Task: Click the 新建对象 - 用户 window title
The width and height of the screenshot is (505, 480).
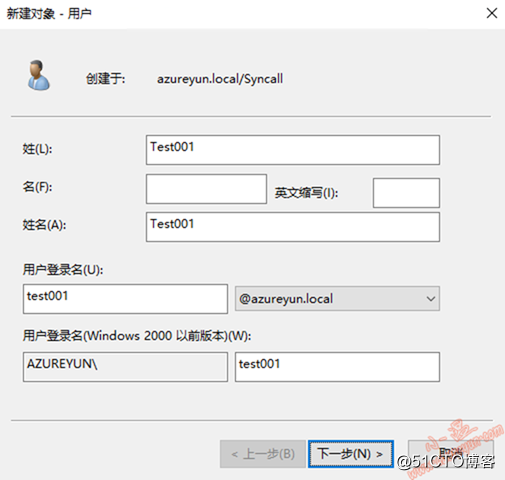Action: 49,14
